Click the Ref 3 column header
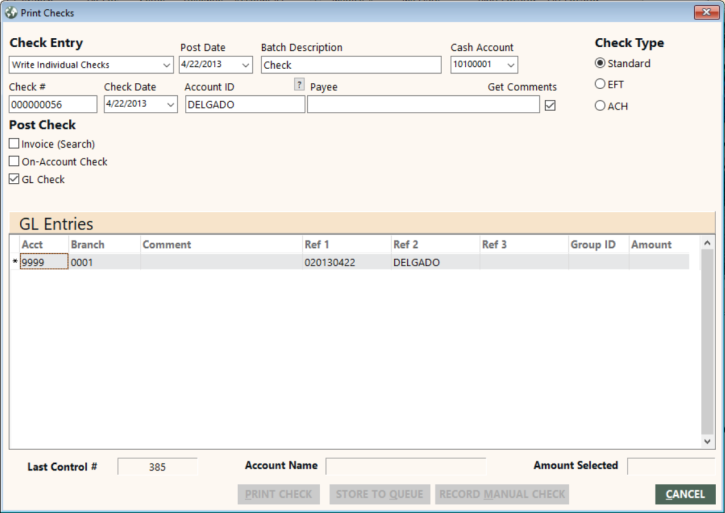 click(524, 245)
